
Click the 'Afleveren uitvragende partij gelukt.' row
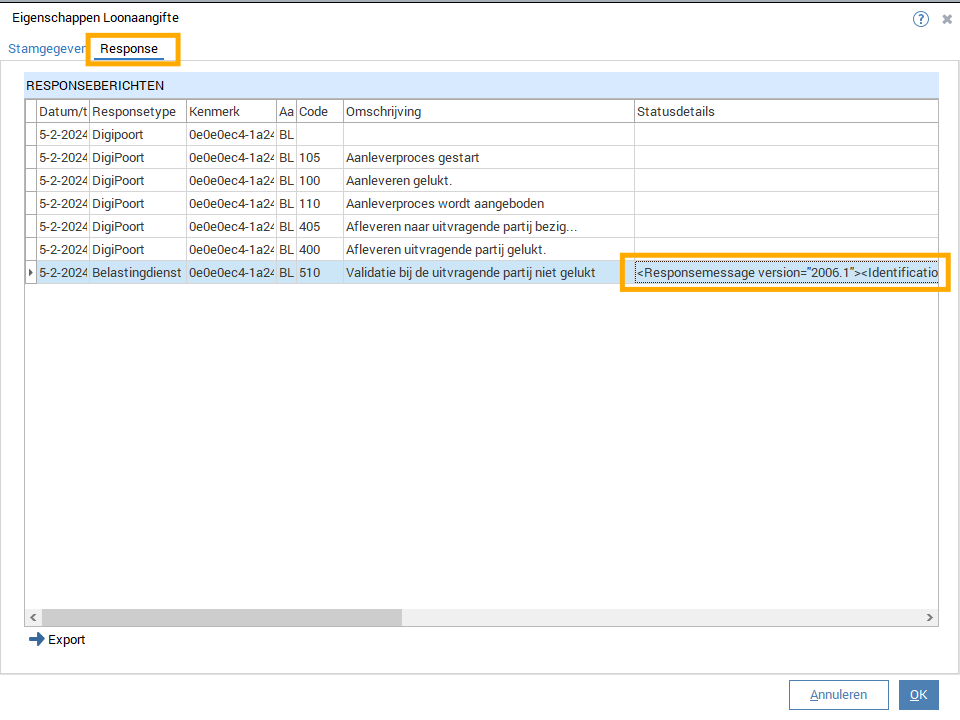pyautogui.click(x=445, y=250)
